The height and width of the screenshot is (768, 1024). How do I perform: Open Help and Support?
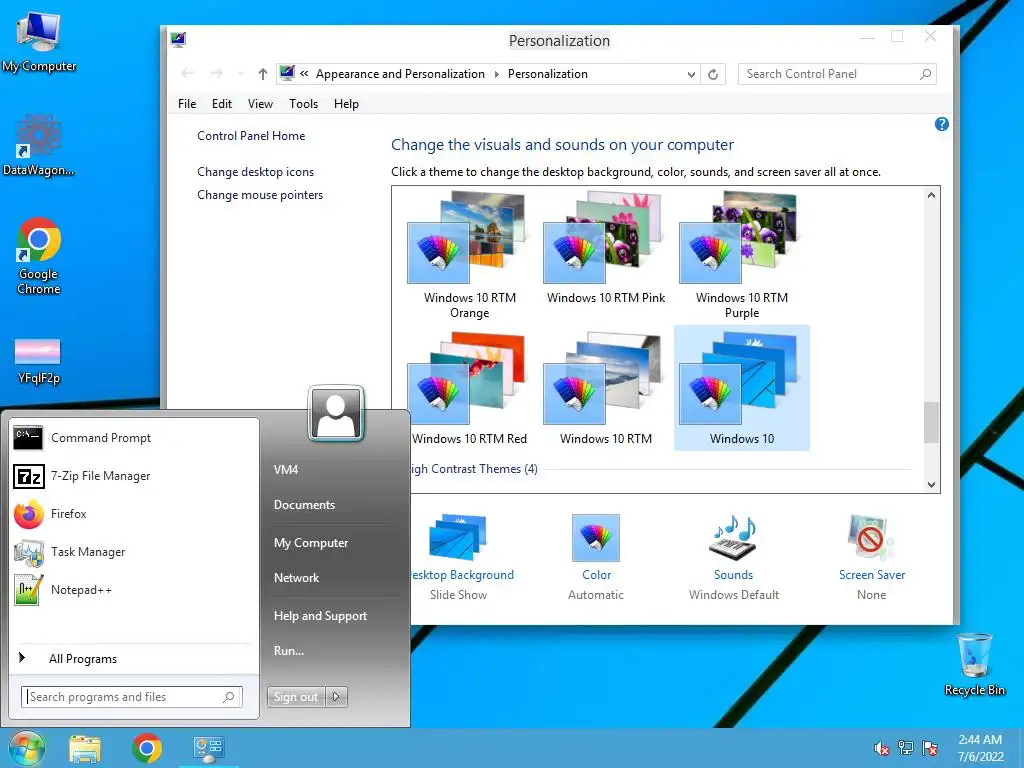coord(320,616)
